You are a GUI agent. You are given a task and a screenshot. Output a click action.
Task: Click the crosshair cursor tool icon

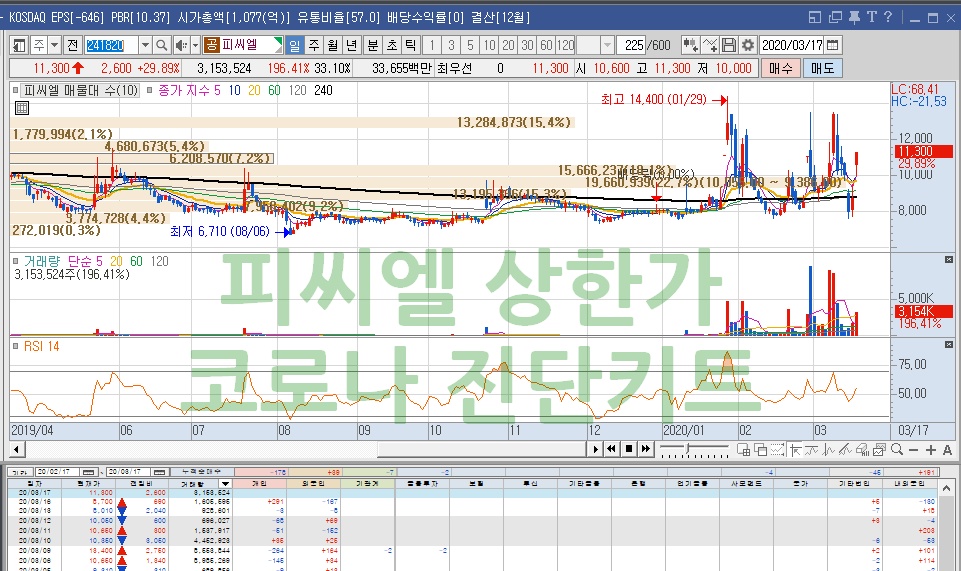(795, 450)
